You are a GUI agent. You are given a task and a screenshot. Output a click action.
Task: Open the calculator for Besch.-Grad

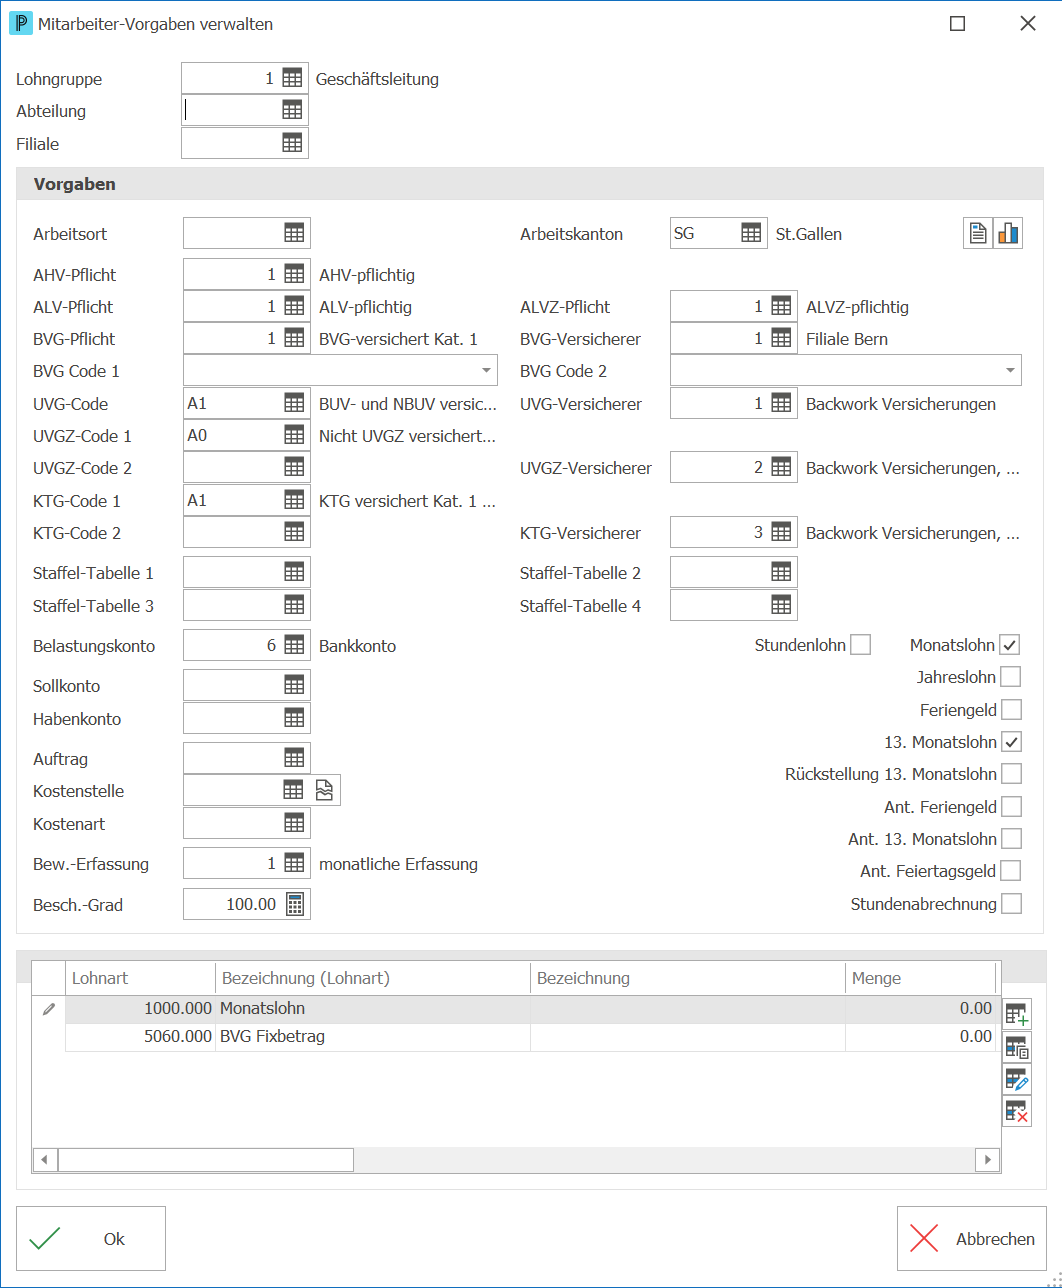(295, 904)
